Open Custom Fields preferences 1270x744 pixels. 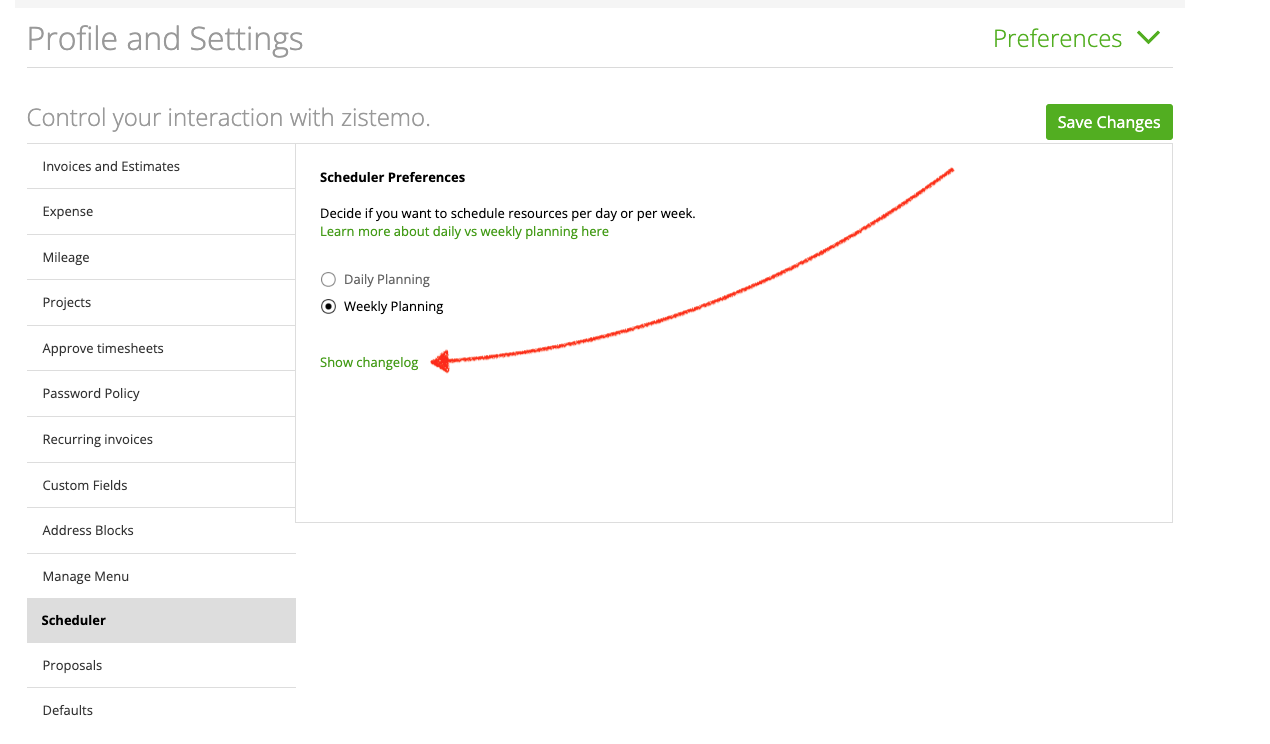click(85, 485)
